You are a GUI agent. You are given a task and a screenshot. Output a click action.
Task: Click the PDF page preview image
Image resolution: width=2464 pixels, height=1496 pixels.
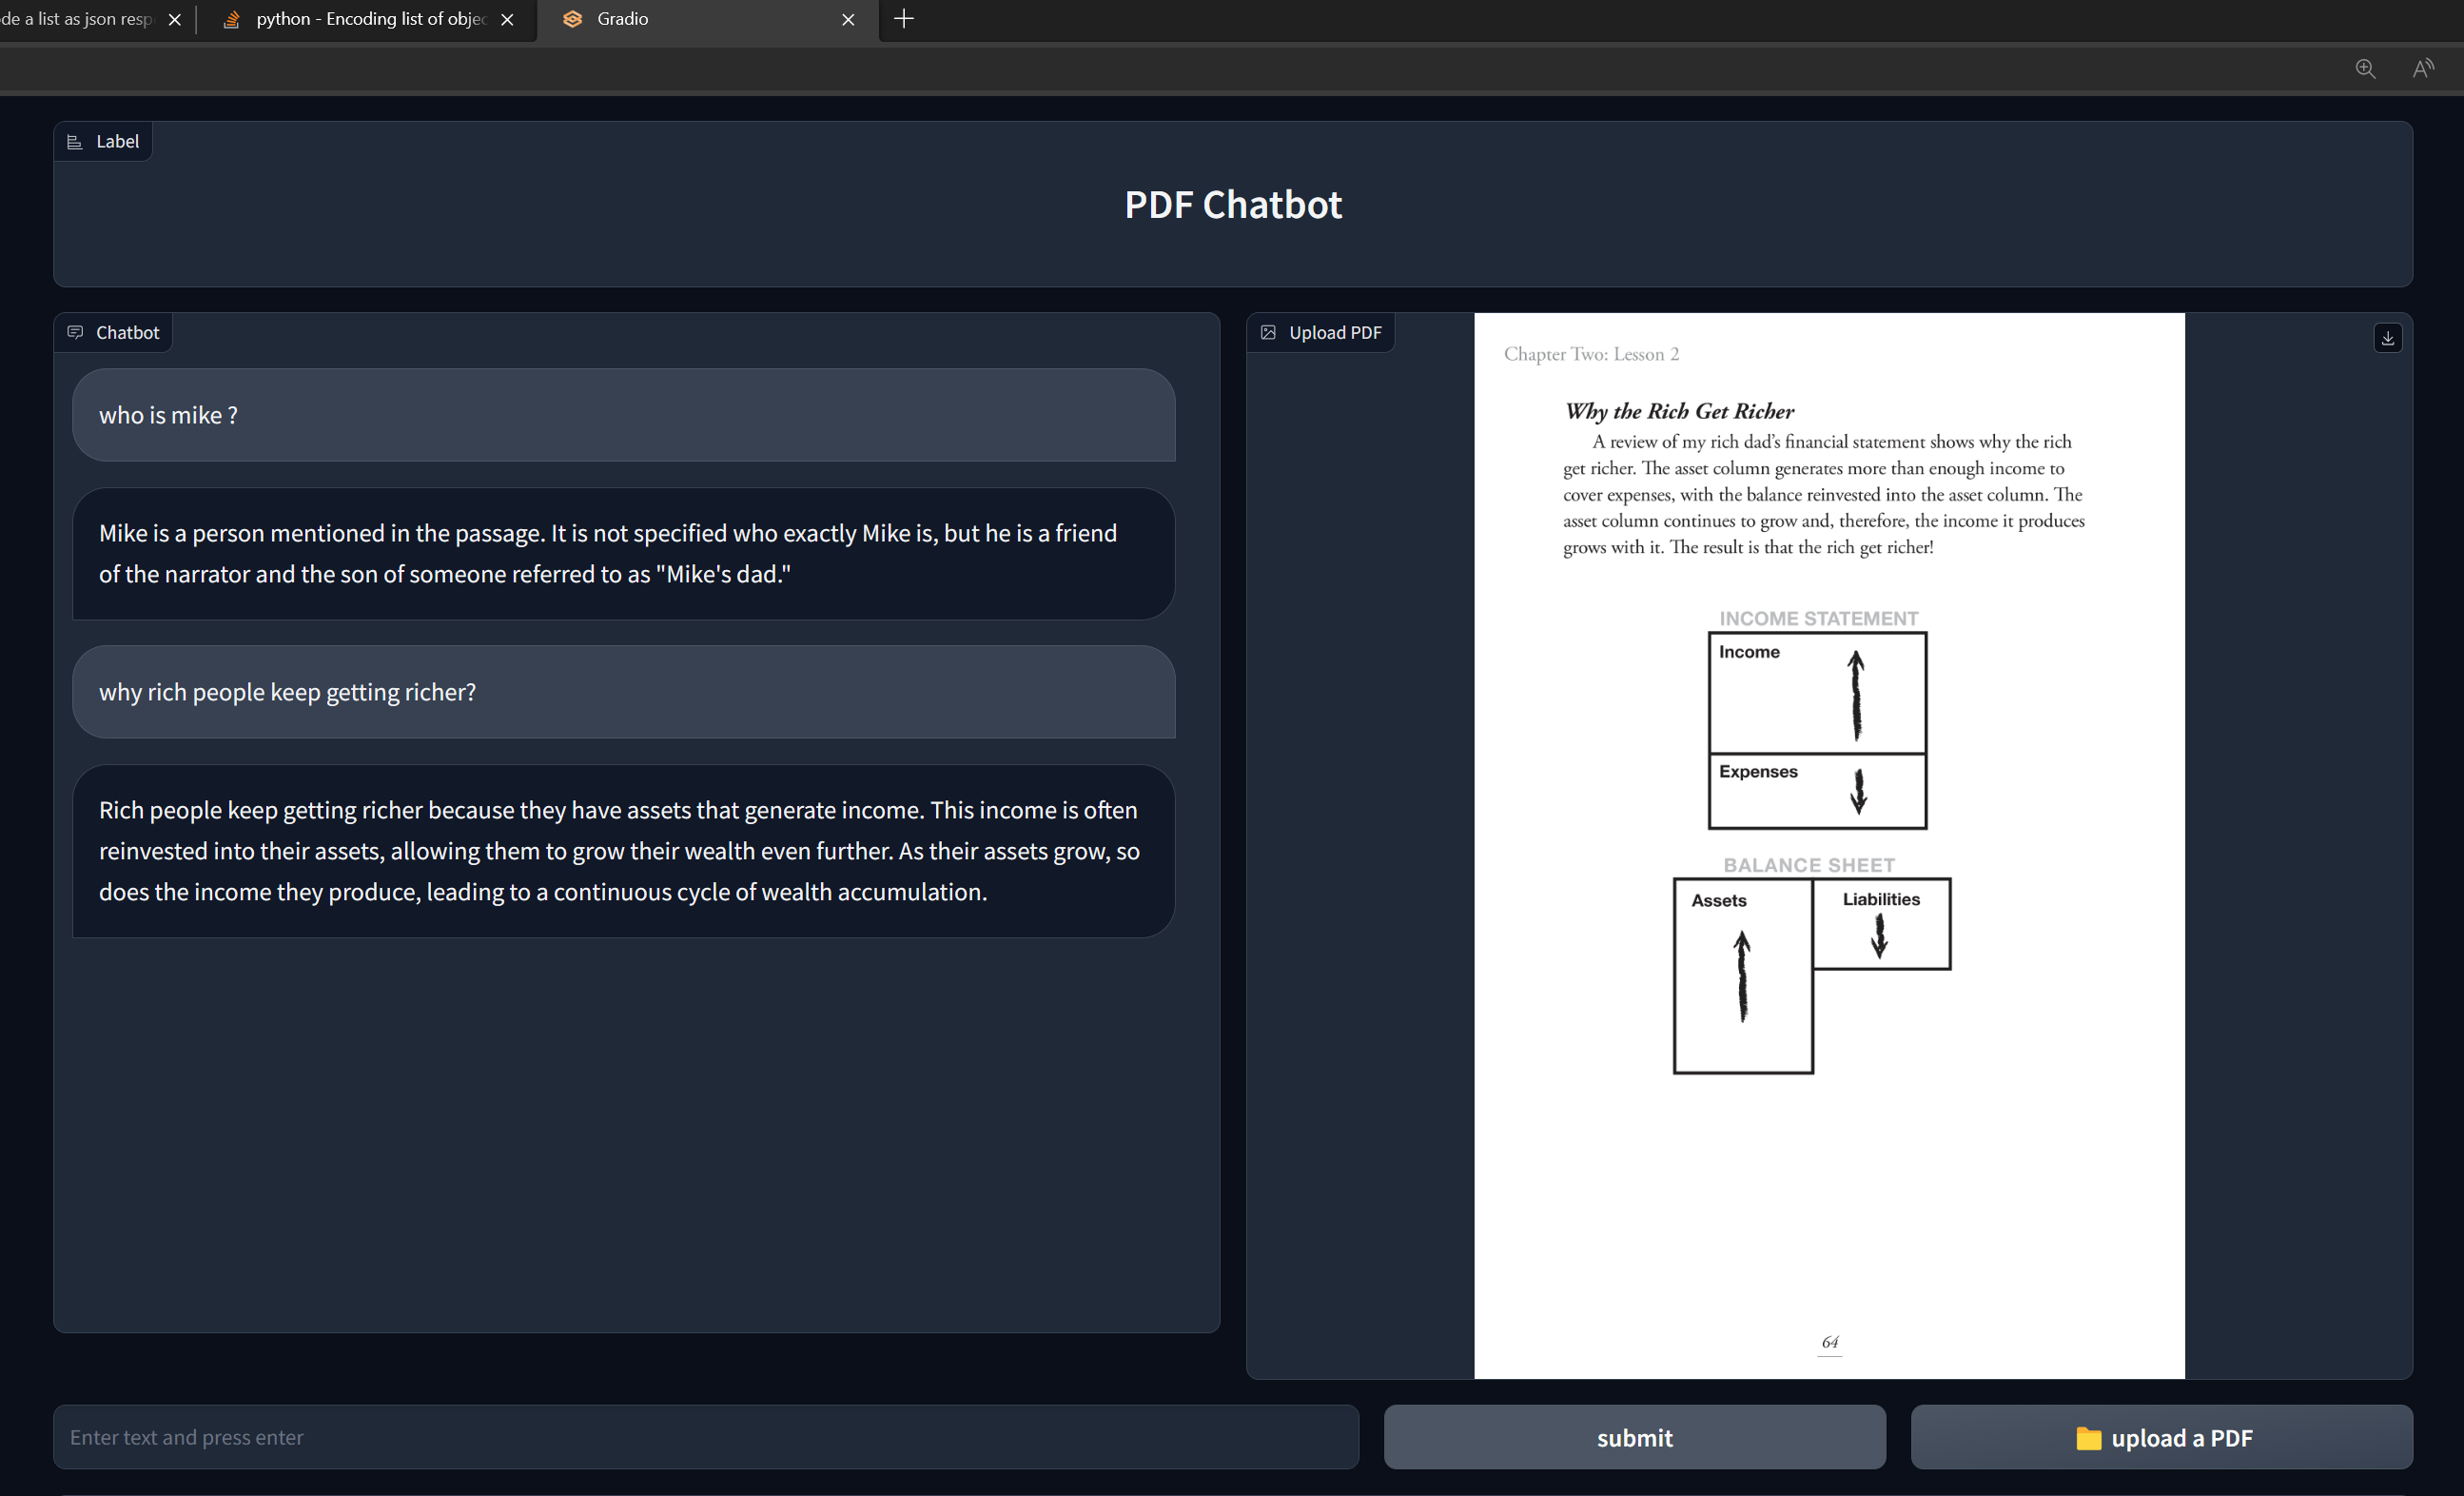click(1829, 846)
